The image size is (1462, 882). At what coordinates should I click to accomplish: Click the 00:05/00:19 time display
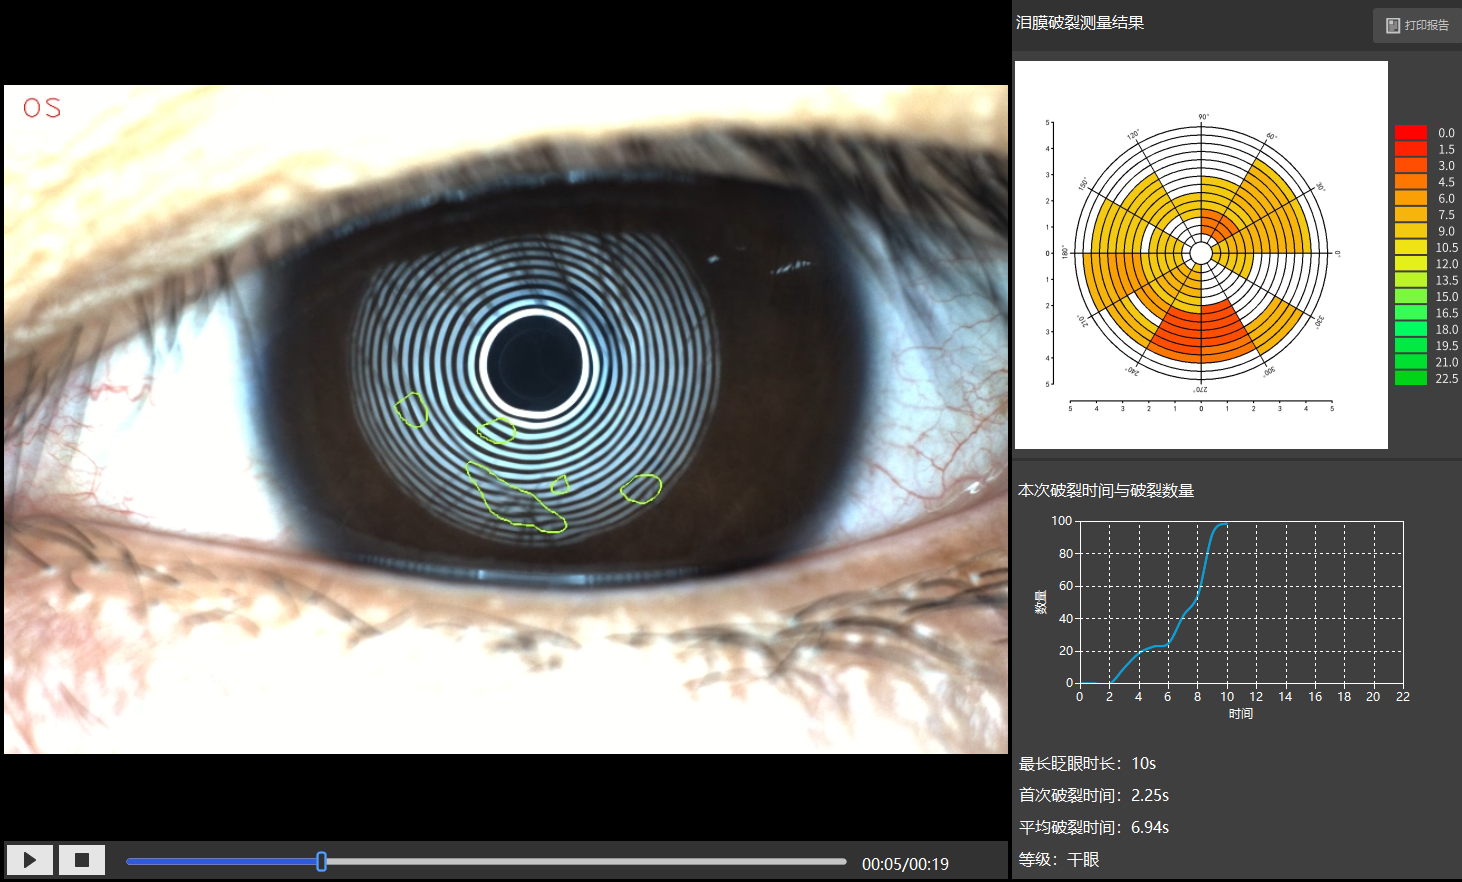tap(905, 864)
